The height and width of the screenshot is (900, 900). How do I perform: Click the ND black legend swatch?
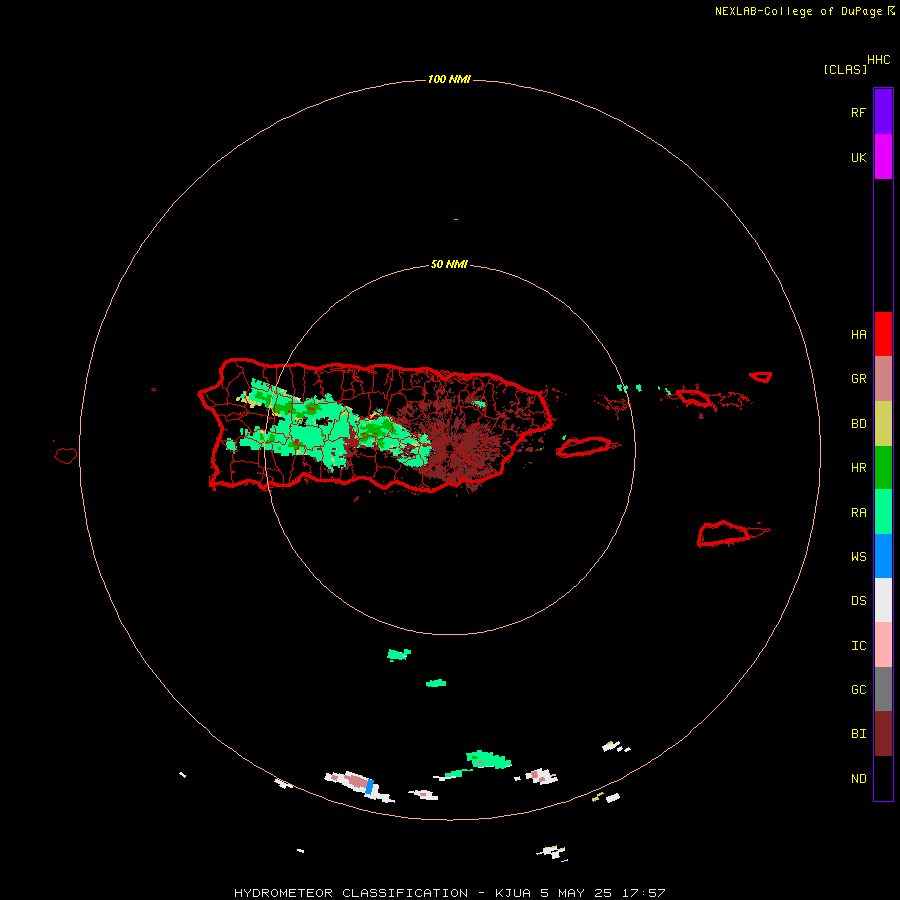tap(883, 778)
